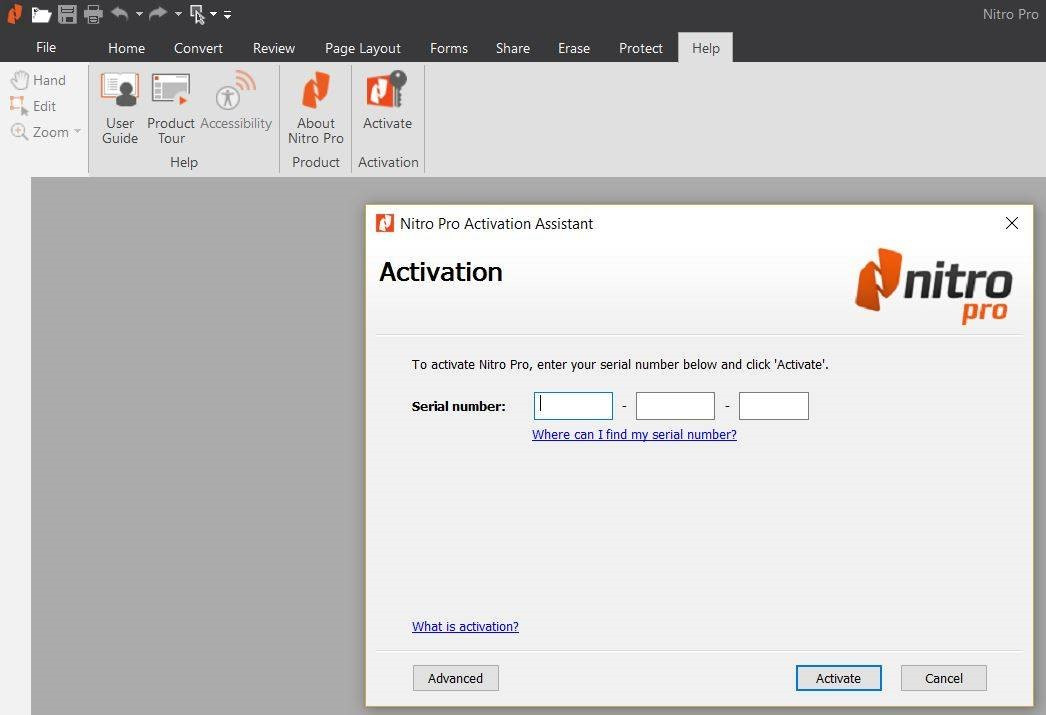The image size is (1046, 715).
Task: Open About Nitro Pro
Action: click(x=316, y=108)
